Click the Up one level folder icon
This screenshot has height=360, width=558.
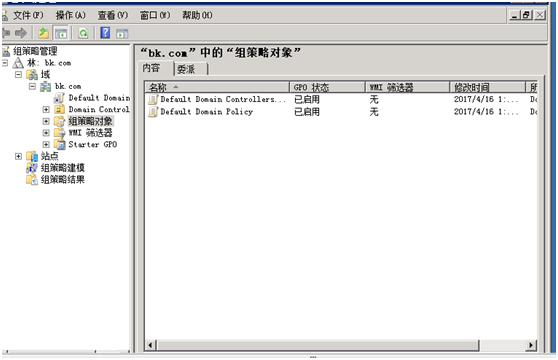[43, 33]
